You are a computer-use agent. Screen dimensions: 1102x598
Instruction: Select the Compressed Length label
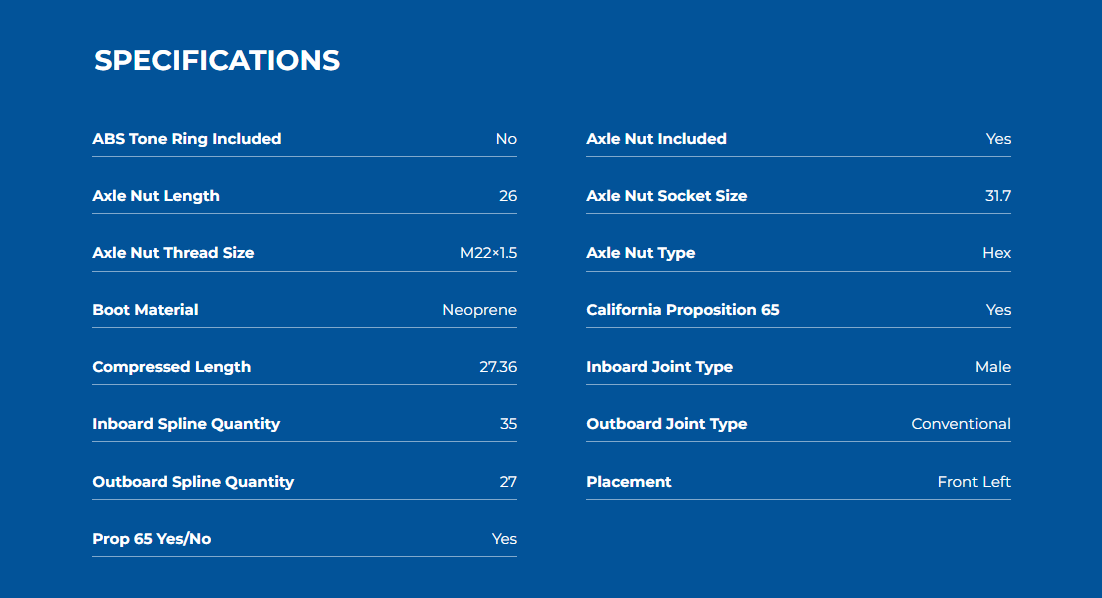pos(171,367)
